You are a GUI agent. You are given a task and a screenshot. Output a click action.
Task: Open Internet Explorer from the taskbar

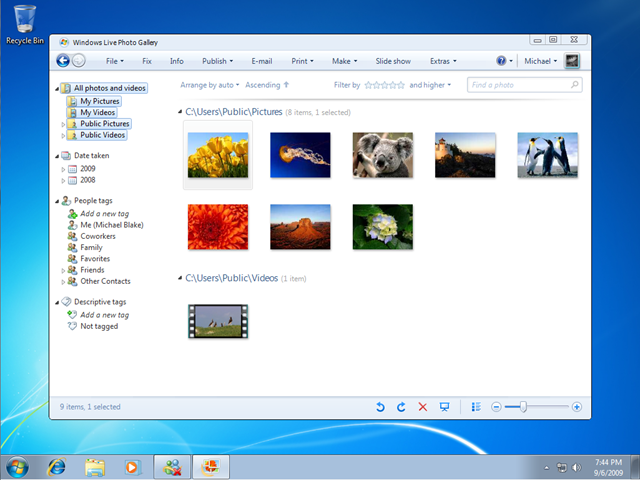tap(57, 466)
